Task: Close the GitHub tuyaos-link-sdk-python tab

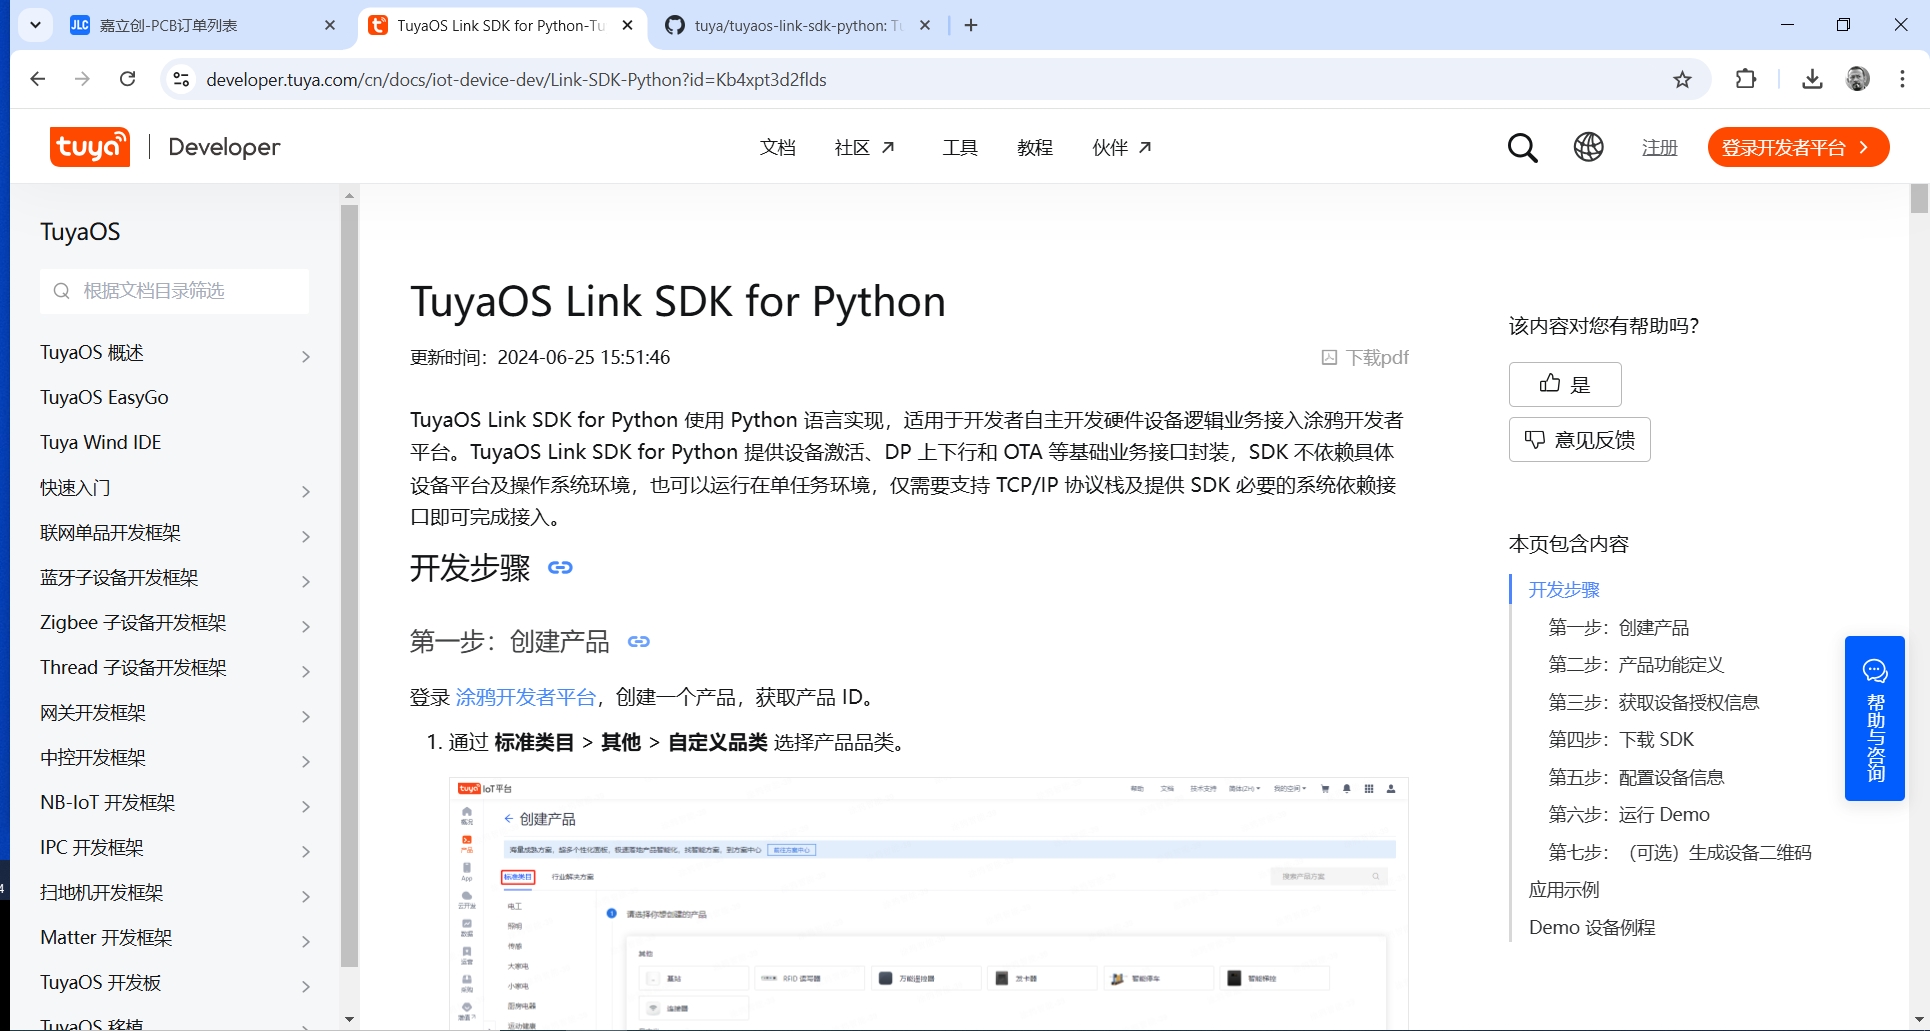Action: point(924,25)
